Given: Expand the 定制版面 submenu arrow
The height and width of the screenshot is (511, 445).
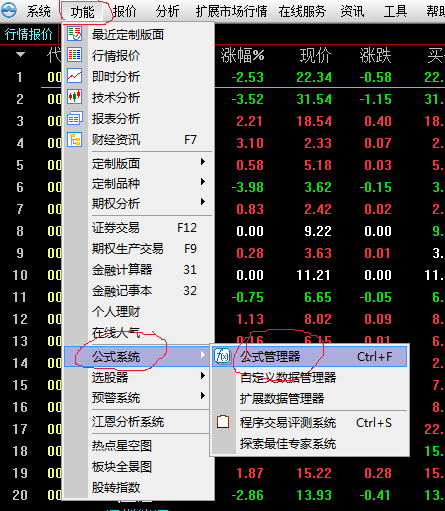Looking at the screenshot, I should coord(203,162).
